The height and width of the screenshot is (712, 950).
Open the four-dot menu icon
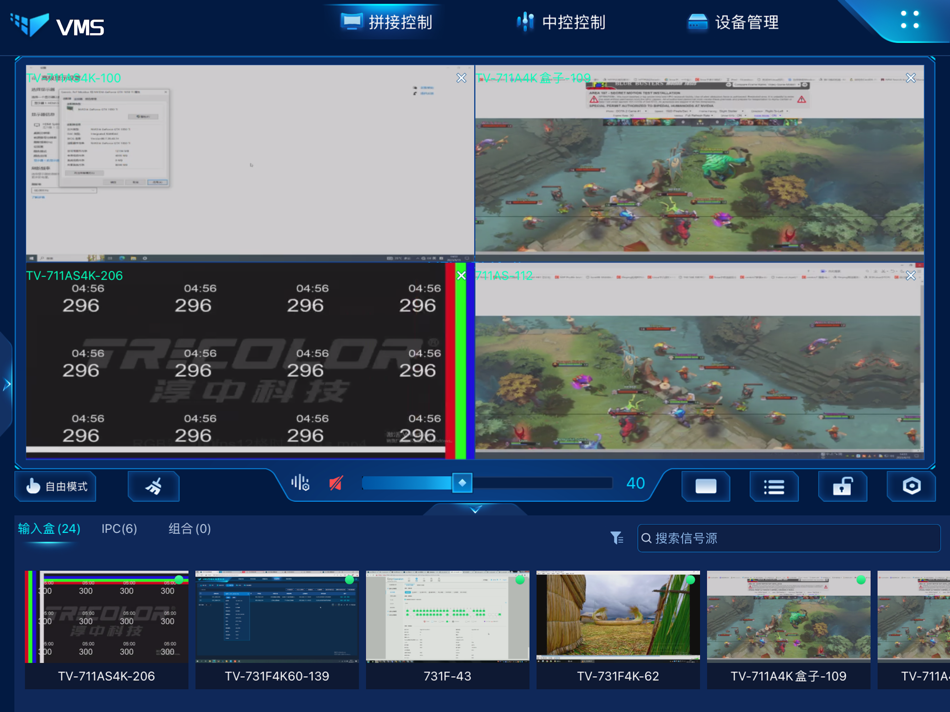coord(909,20)
